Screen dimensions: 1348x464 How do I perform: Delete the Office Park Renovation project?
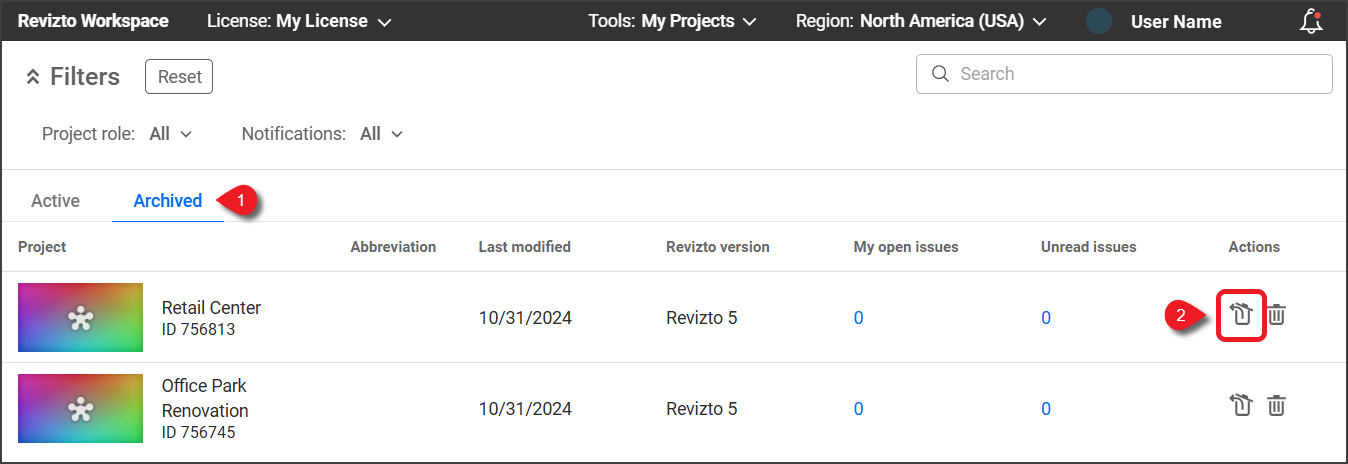(1277, 405)
